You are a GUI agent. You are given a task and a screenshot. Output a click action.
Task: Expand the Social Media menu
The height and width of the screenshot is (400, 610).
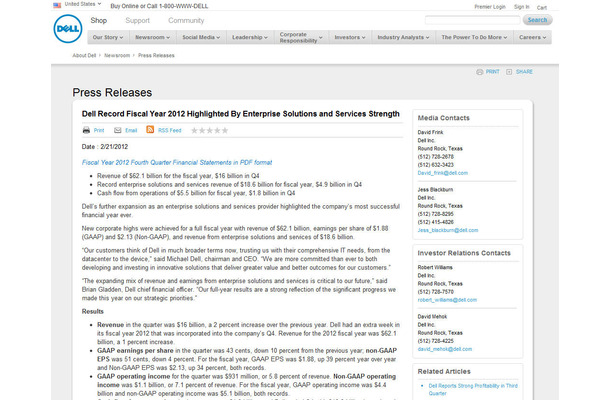(201, 37)
